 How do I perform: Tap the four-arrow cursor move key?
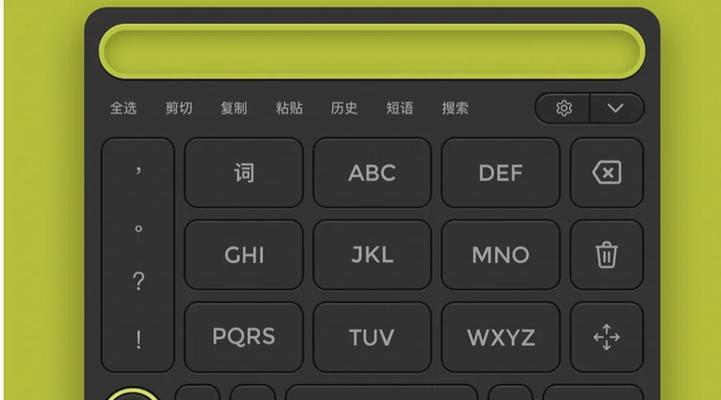(x=607, y=337)
